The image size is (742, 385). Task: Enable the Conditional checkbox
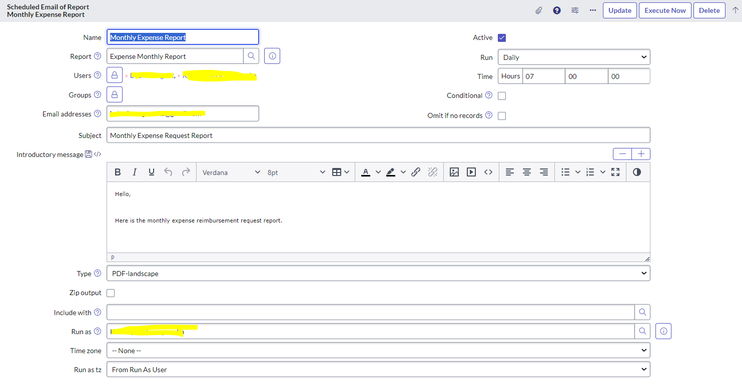pos(502,96)
